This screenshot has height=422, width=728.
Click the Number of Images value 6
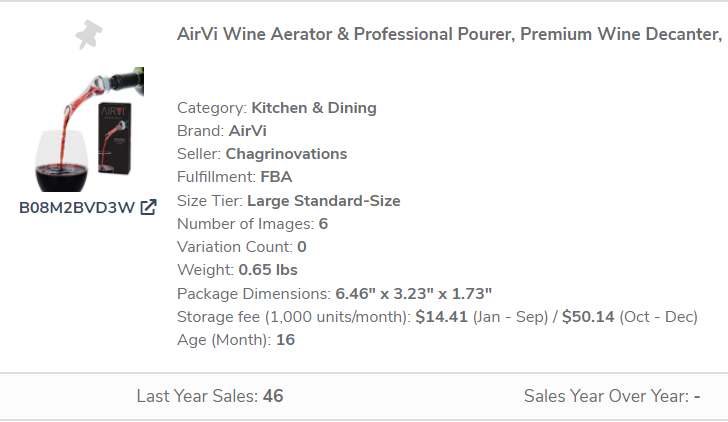323,224
